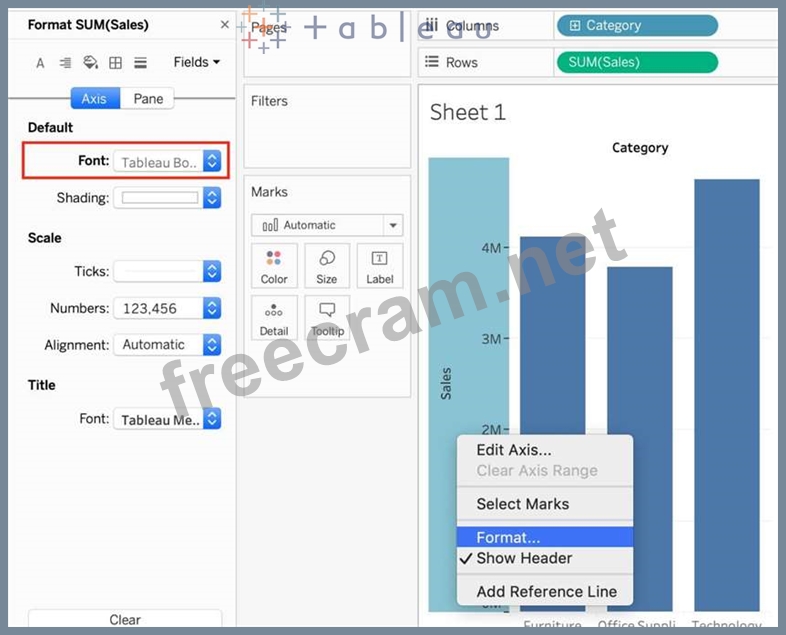Switch to the Pane tab
The height and width of the screenshot is (635, 786).
pyautogui.click(x=148, y=99)
